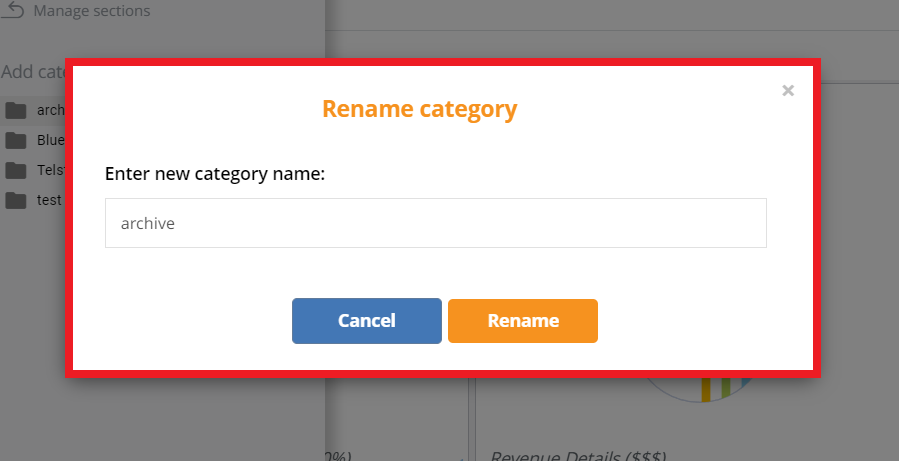The width and height of the screenshot is (899, 461).
Task: Select the 'Tels' category label in sidebar
Action: [50, 170]
